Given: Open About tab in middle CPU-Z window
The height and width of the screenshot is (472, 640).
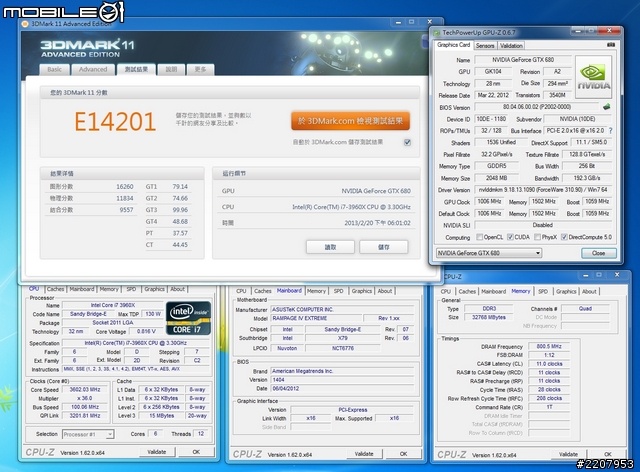Looking at the screenshot, I should point(384,291).
